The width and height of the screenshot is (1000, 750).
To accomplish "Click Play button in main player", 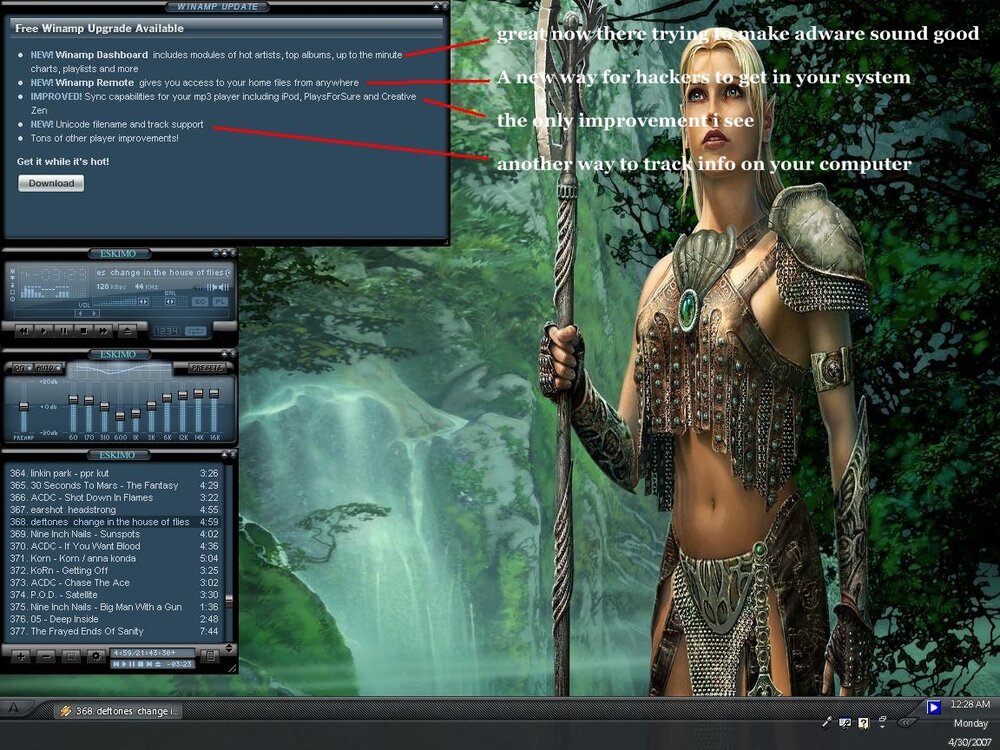I will 44,331.
